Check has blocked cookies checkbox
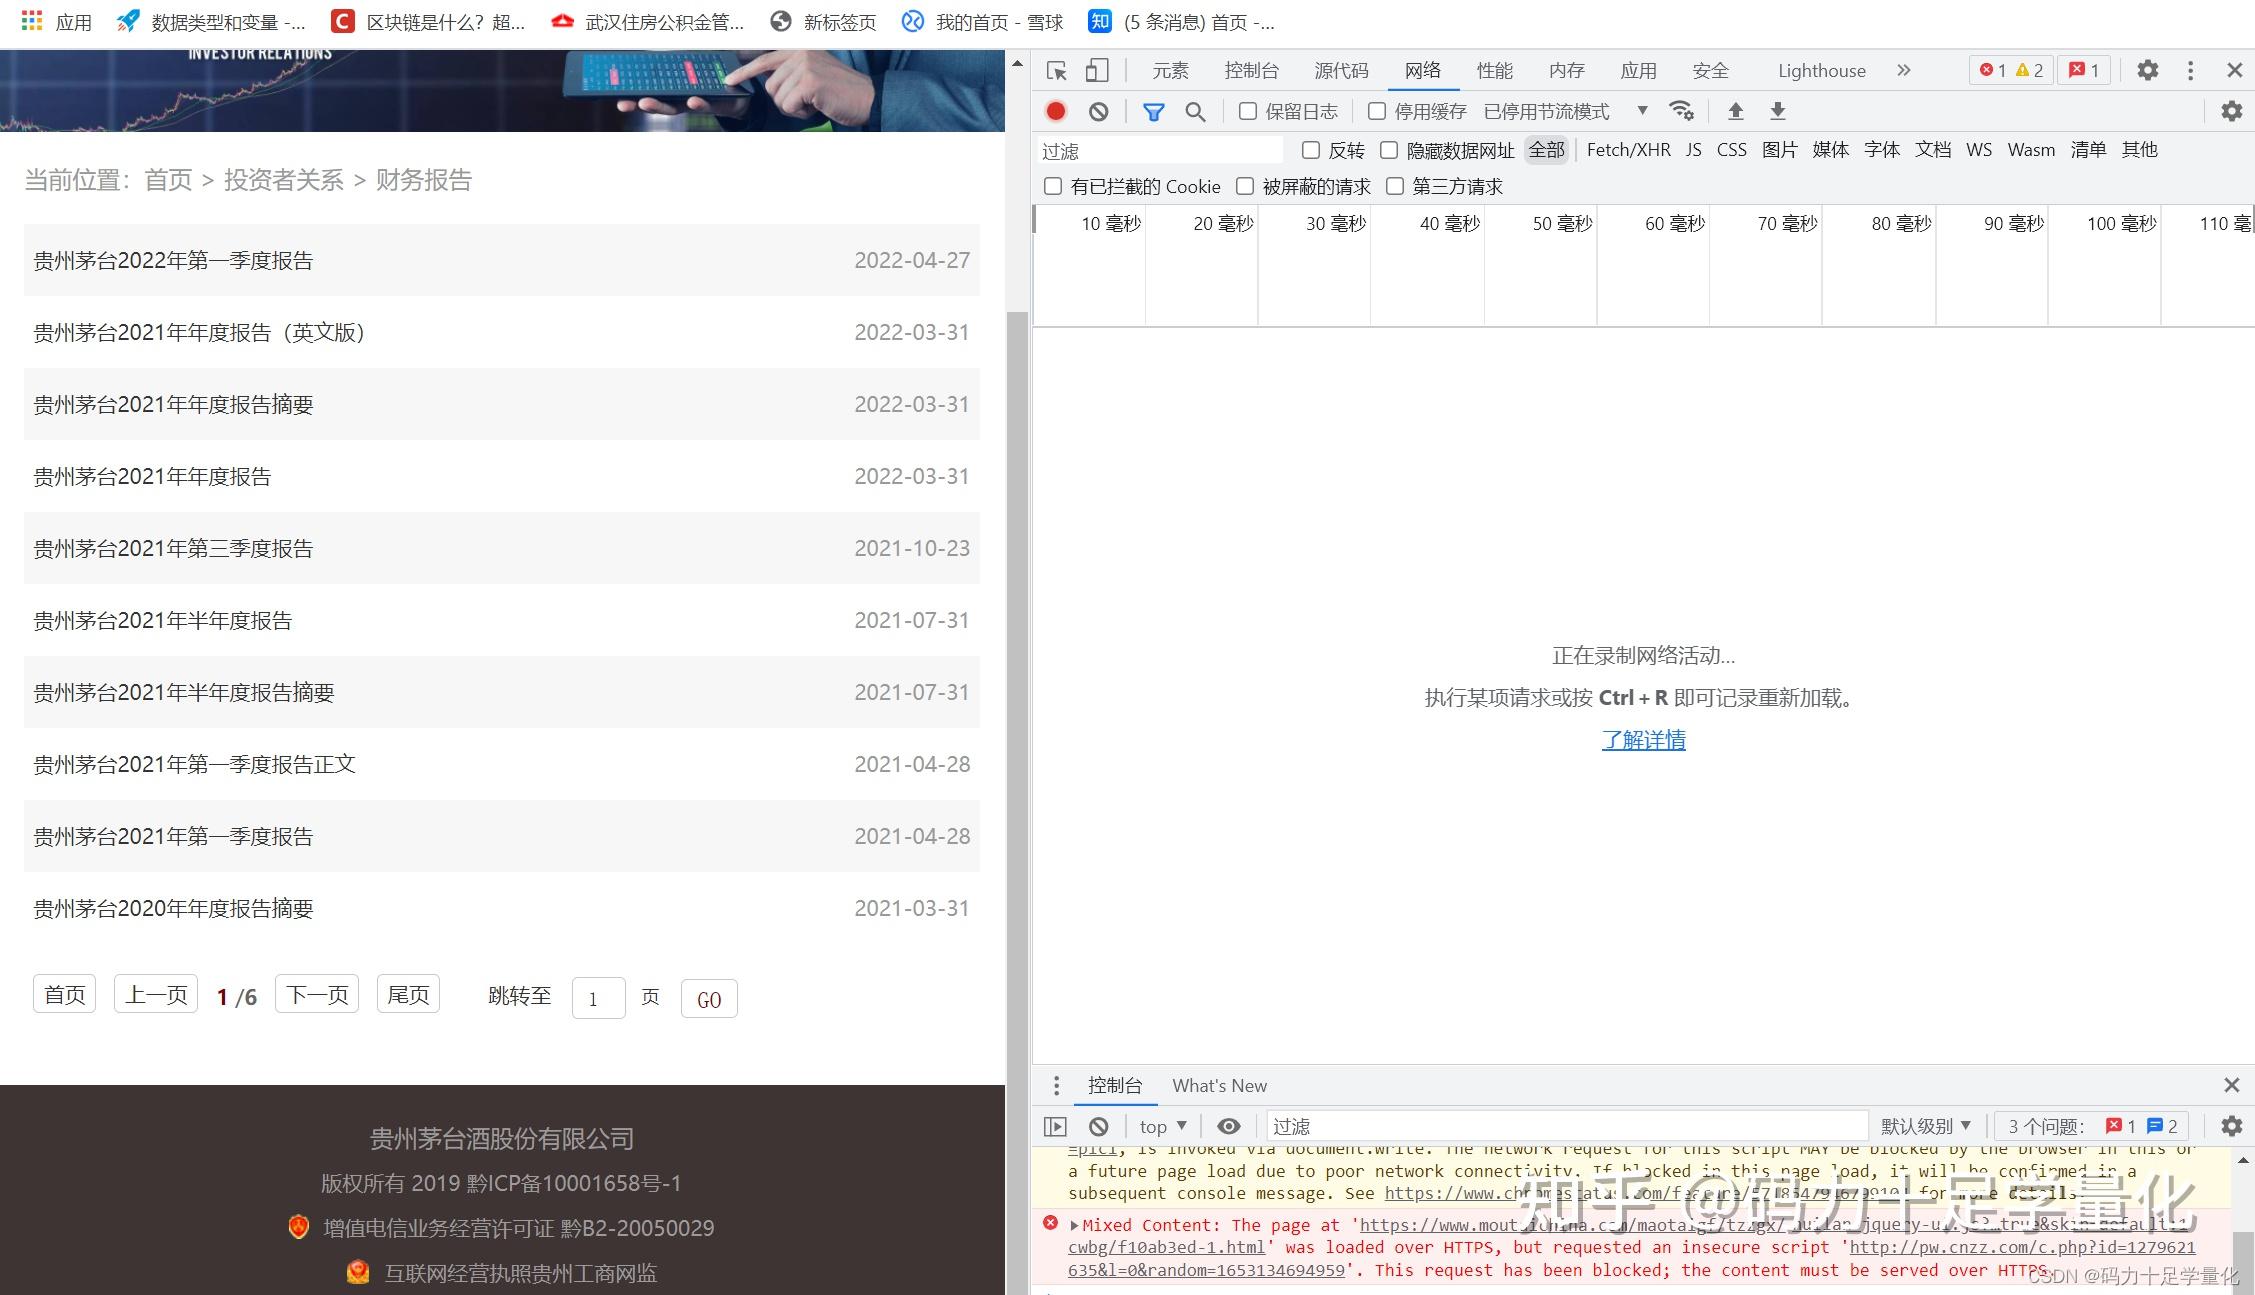The height and width of the screenshot is (1295, 2255). pyautogui.click(x=1052, y=186)
